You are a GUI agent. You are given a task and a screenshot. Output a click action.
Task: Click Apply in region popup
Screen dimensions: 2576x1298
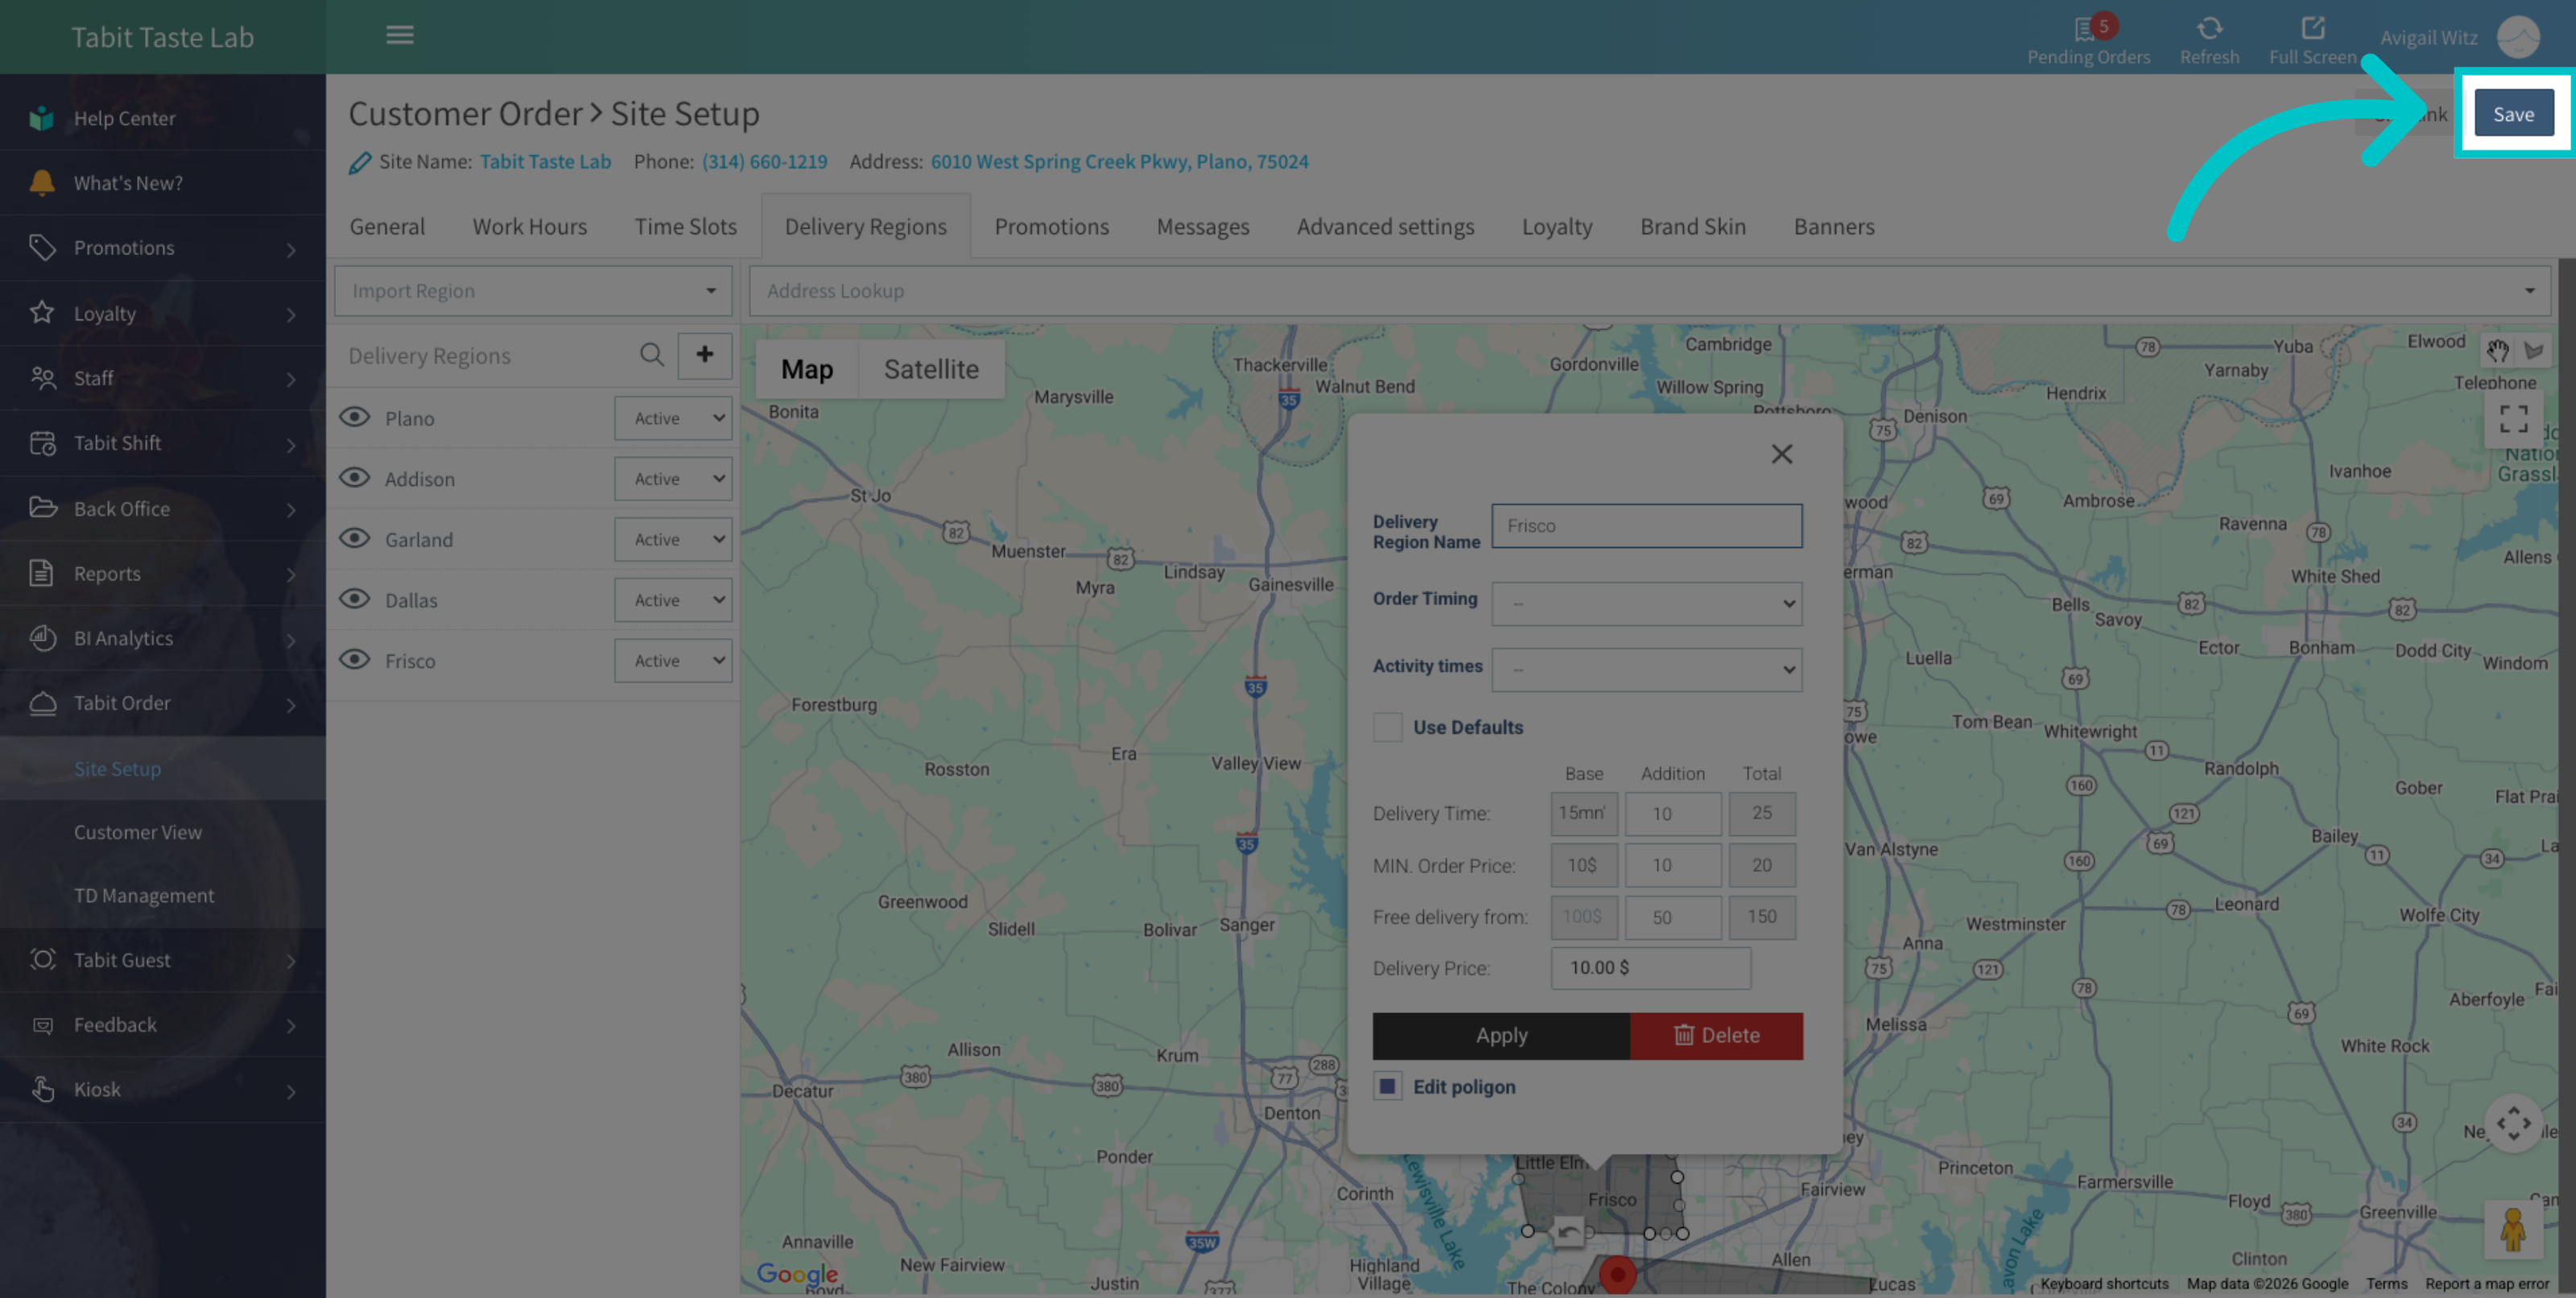(x=1501, y=1035)
